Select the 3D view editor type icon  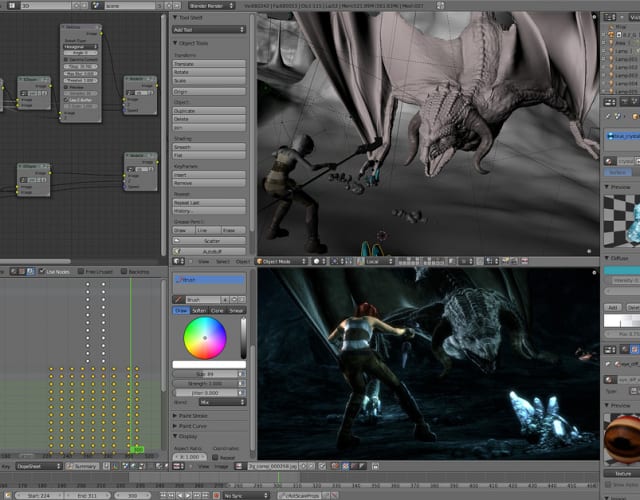point(177,261)
